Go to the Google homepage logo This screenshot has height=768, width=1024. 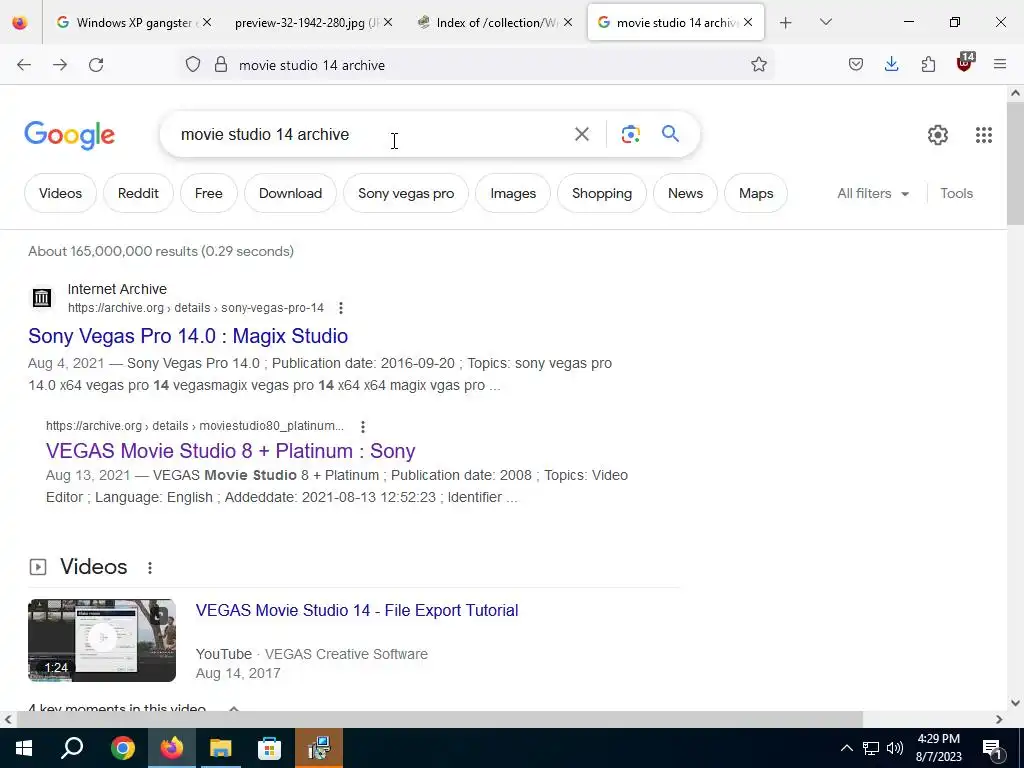tap(69, 135)
